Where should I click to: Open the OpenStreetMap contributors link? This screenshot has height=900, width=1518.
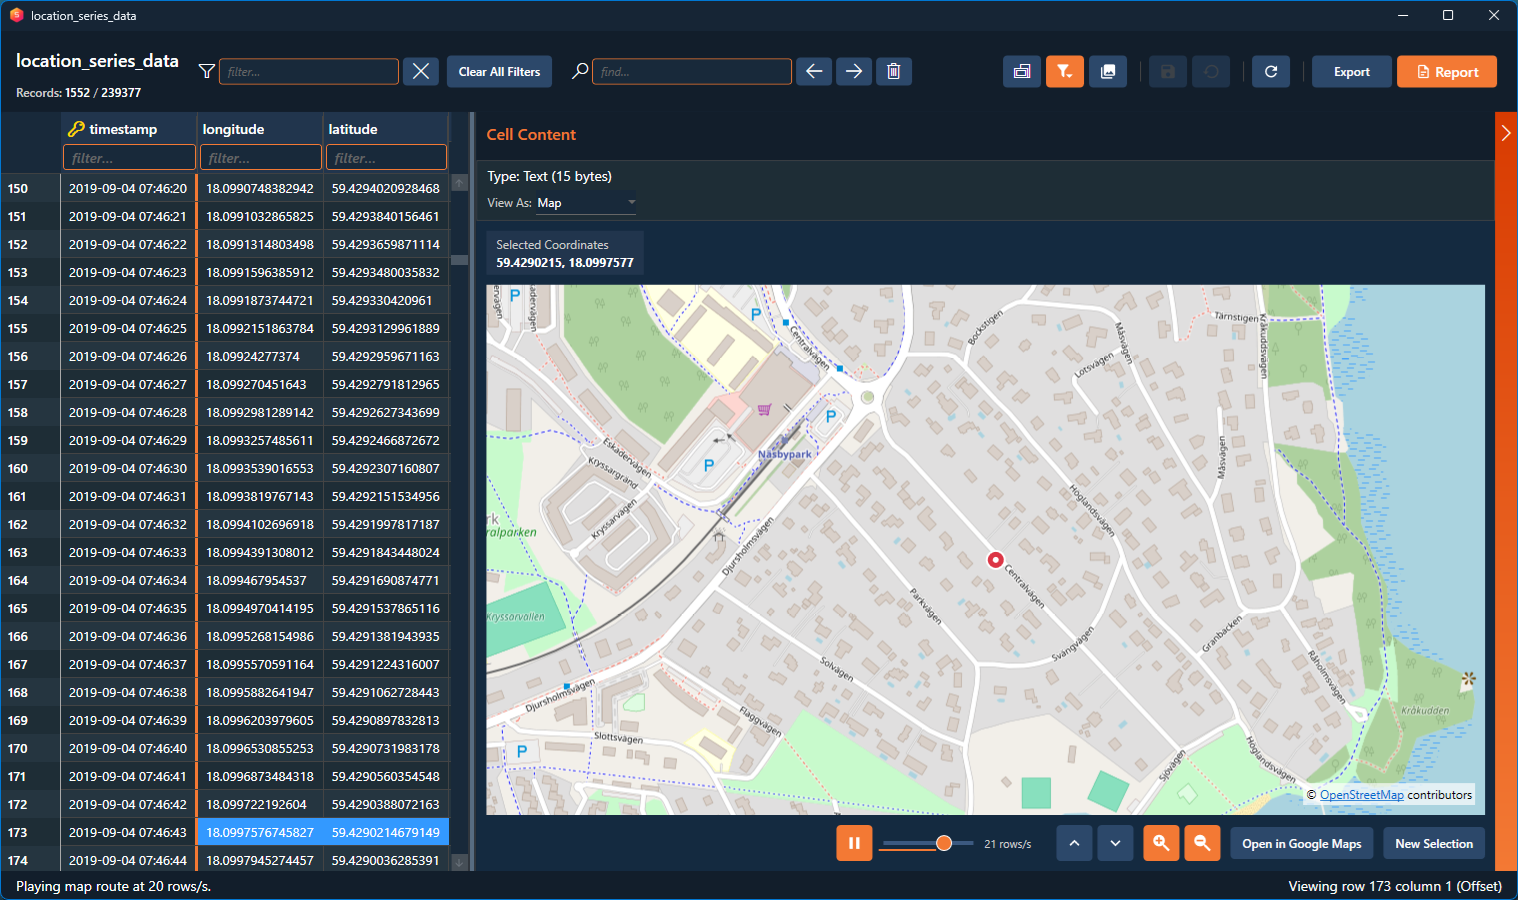[1361, 795]
